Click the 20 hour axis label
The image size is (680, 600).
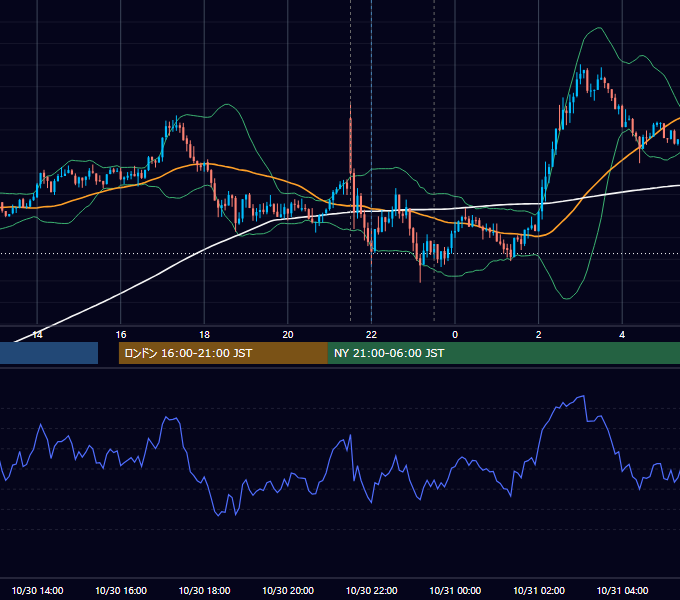pyautogui.click(x=288, y=335)
